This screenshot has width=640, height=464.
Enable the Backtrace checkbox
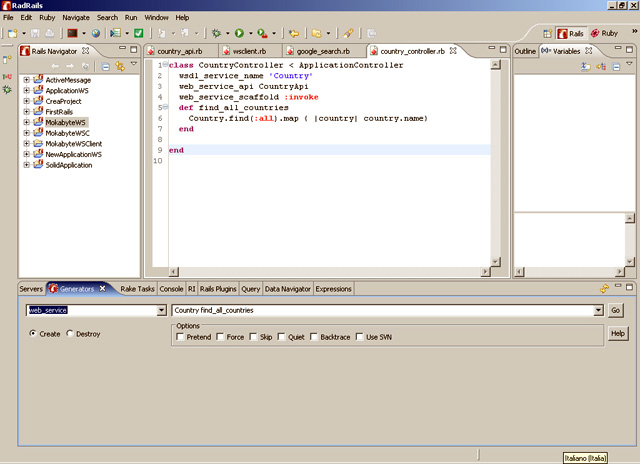313,337
